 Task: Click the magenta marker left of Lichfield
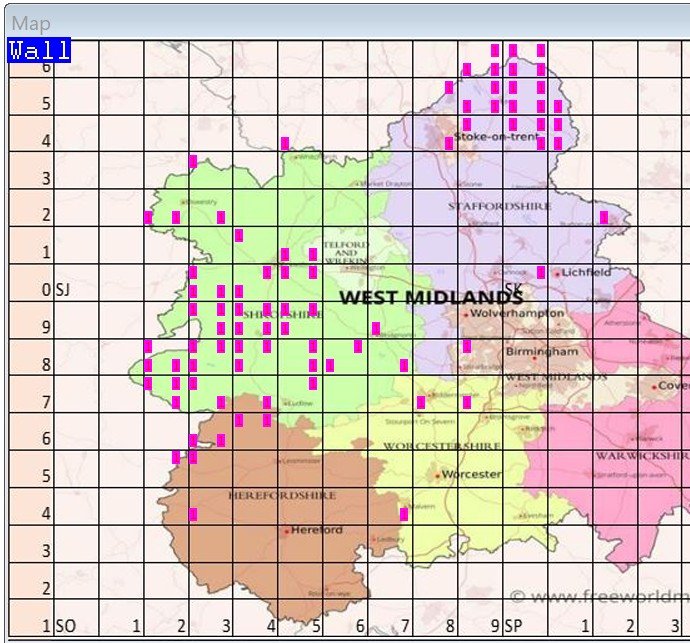click(x=541, y=272)
